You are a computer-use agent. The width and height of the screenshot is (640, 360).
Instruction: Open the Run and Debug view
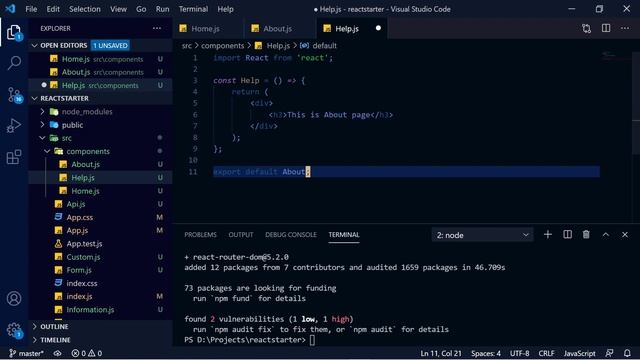coord(14,126)
